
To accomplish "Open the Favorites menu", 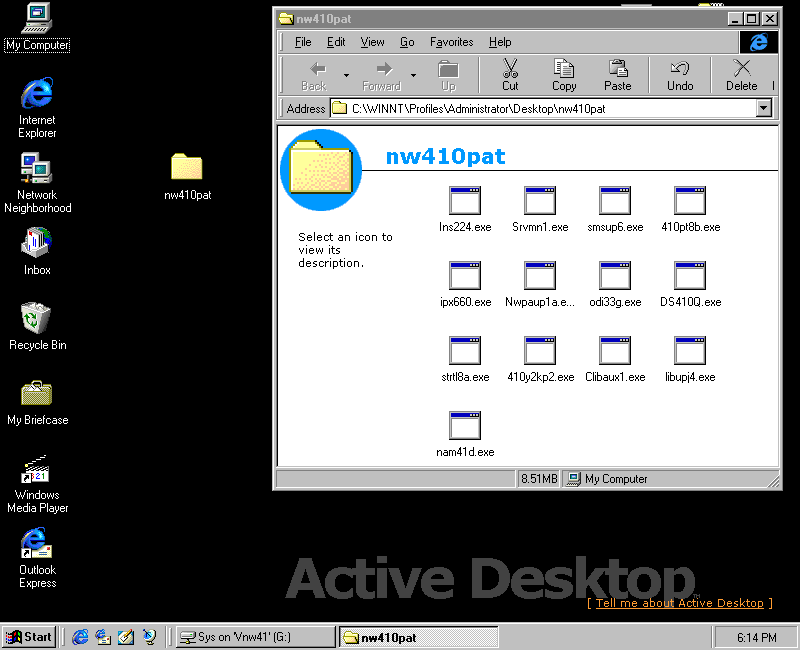I will [452, 42].
